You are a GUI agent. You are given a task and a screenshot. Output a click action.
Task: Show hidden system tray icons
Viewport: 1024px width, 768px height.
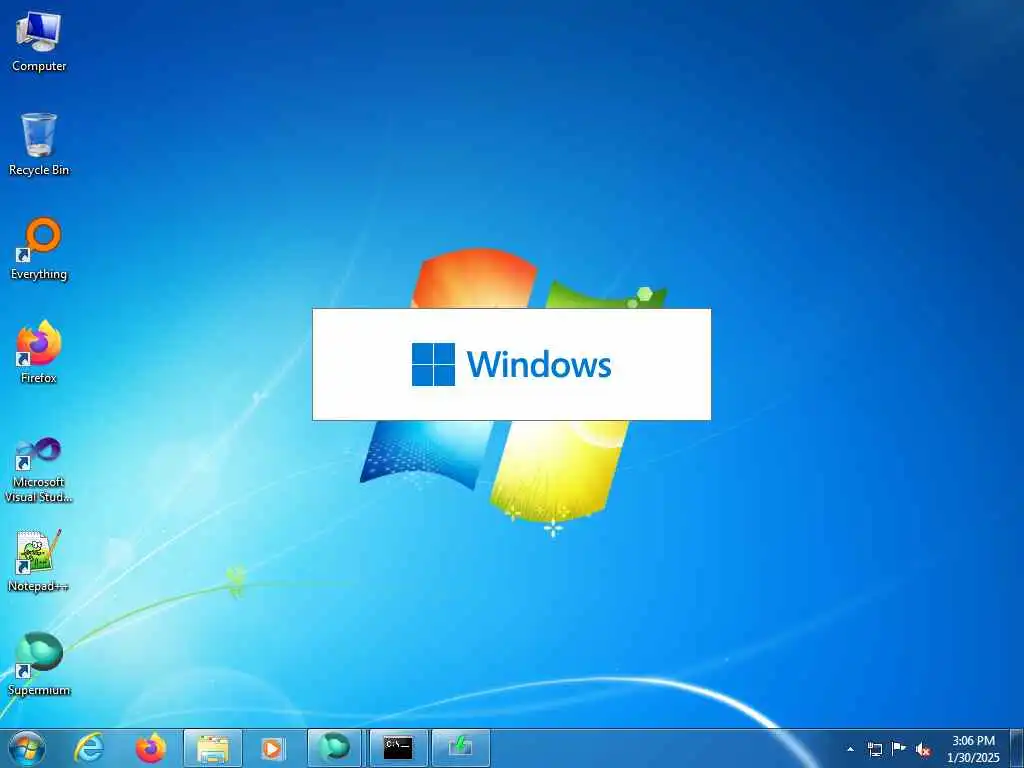coord(850,749)
